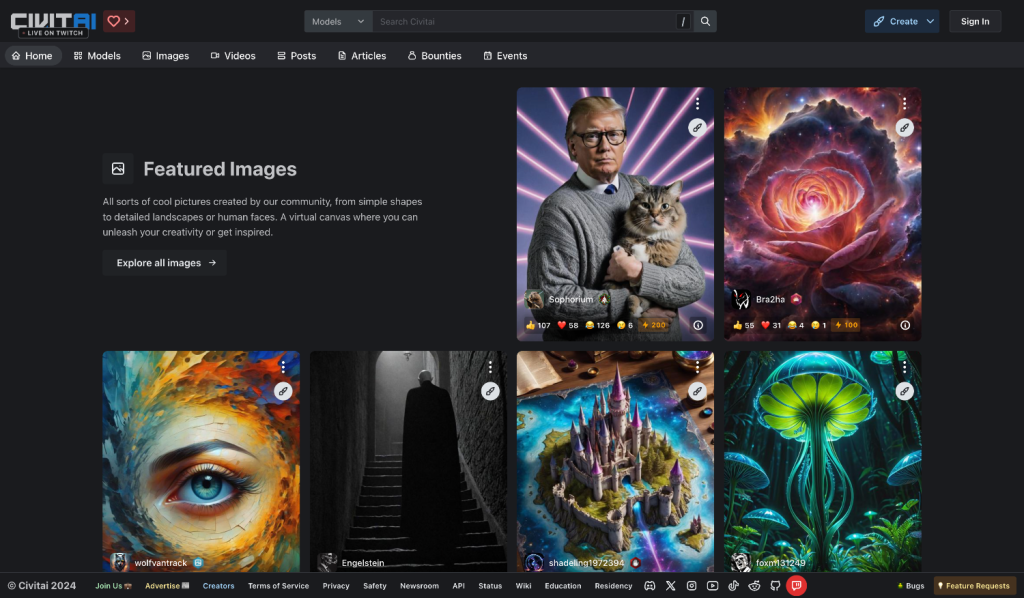Show info for Sophorium's image
Viewport: 1024px width, 598px height.
click(x=697, y=325)
